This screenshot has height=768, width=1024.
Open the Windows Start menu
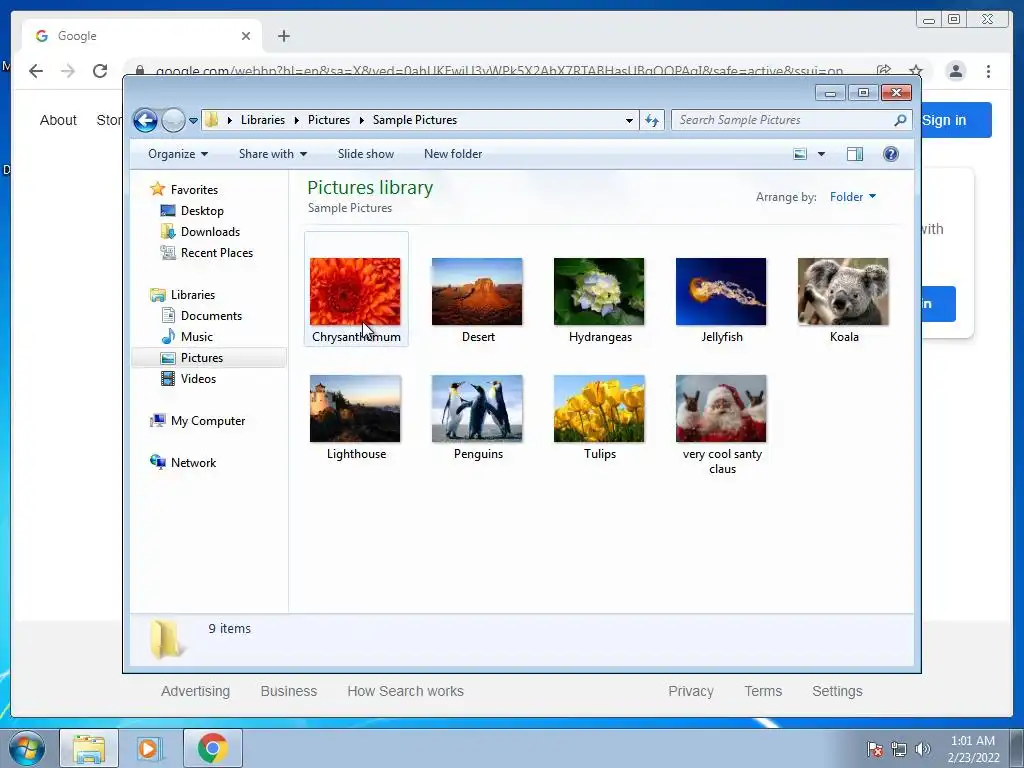[x=27, y=748]
